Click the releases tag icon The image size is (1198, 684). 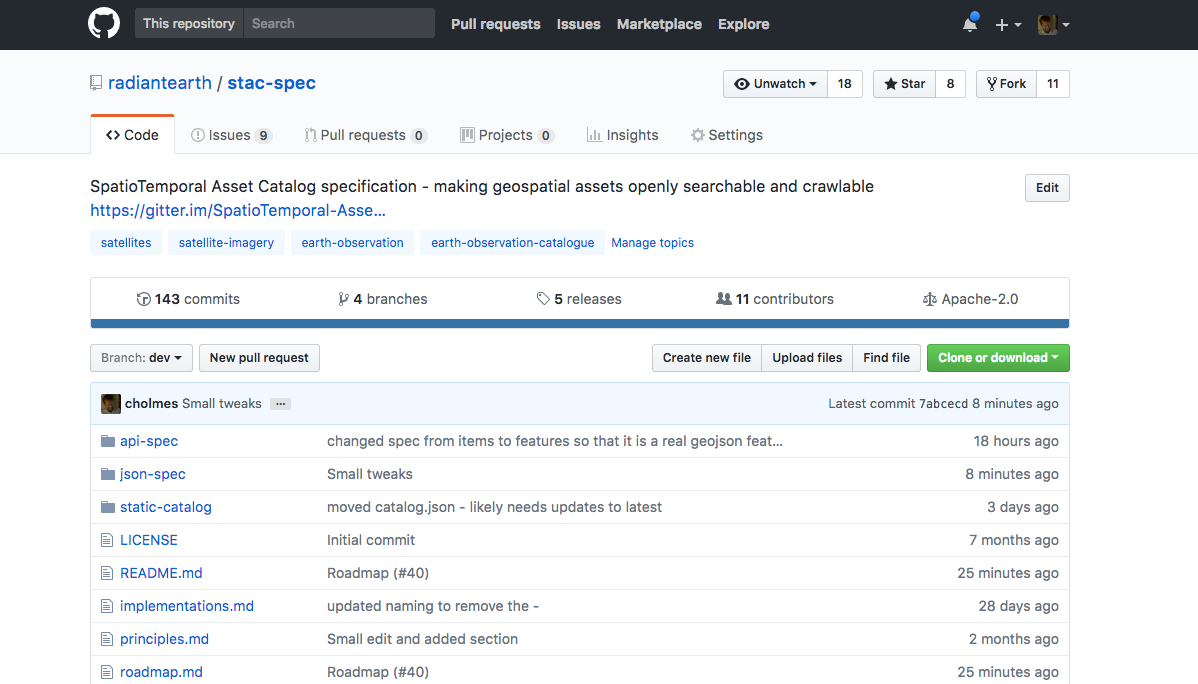coord(543,299)
